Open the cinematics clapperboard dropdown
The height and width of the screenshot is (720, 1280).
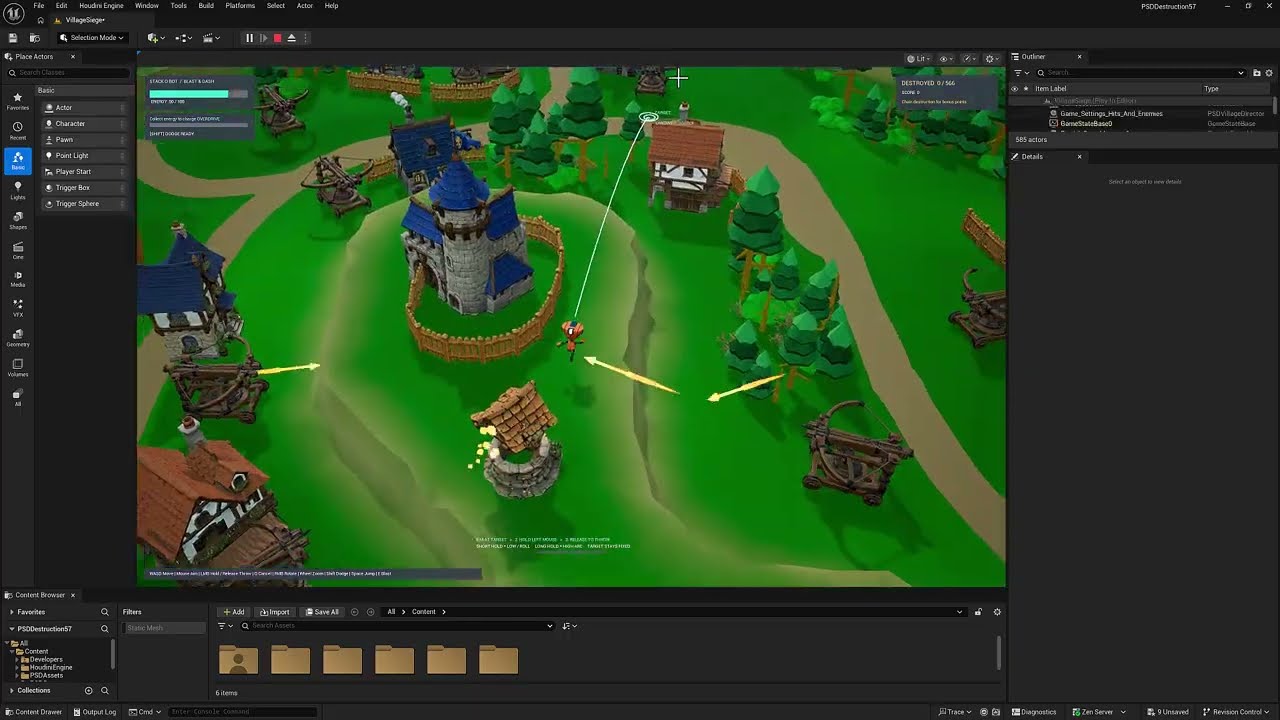coord(211,38)
